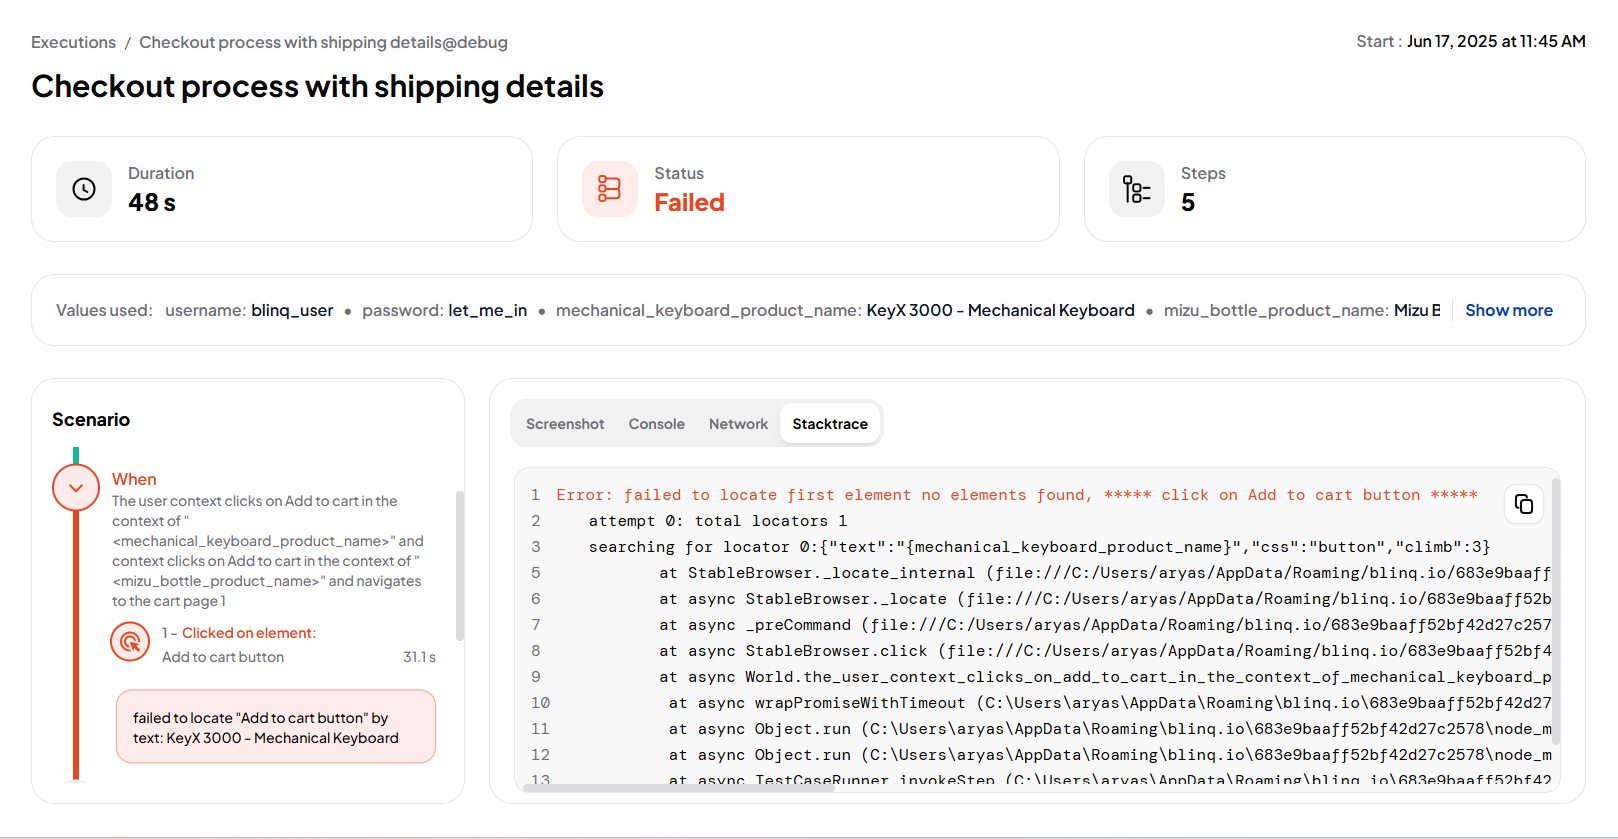This screenshot has width=1618, height=839.
Task: Switch to the Screenshot tab
Action: click(x=565, y=424)
